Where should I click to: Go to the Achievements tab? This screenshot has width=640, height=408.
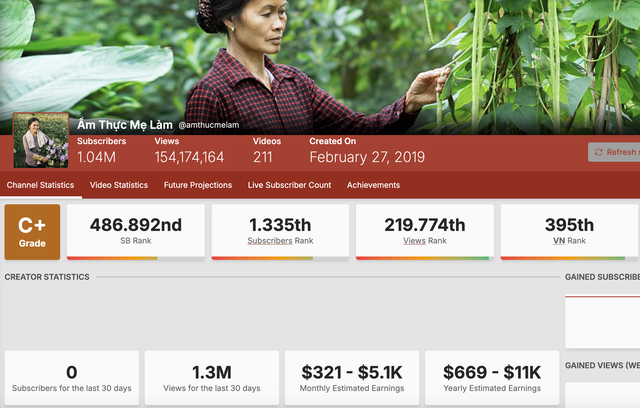click(x=373, y=185)
